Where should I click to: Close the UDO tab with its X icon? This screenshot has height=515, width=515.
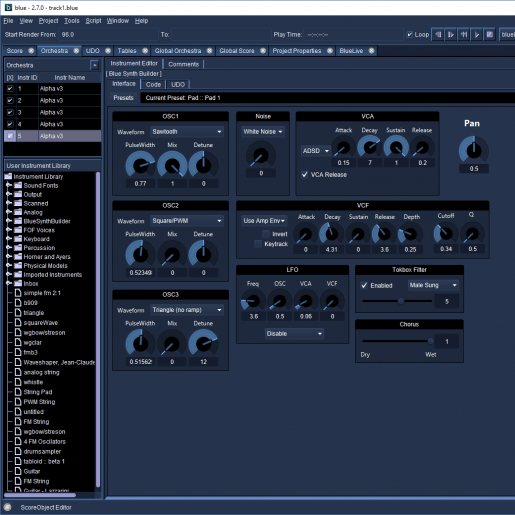click(x=108, y=51)
